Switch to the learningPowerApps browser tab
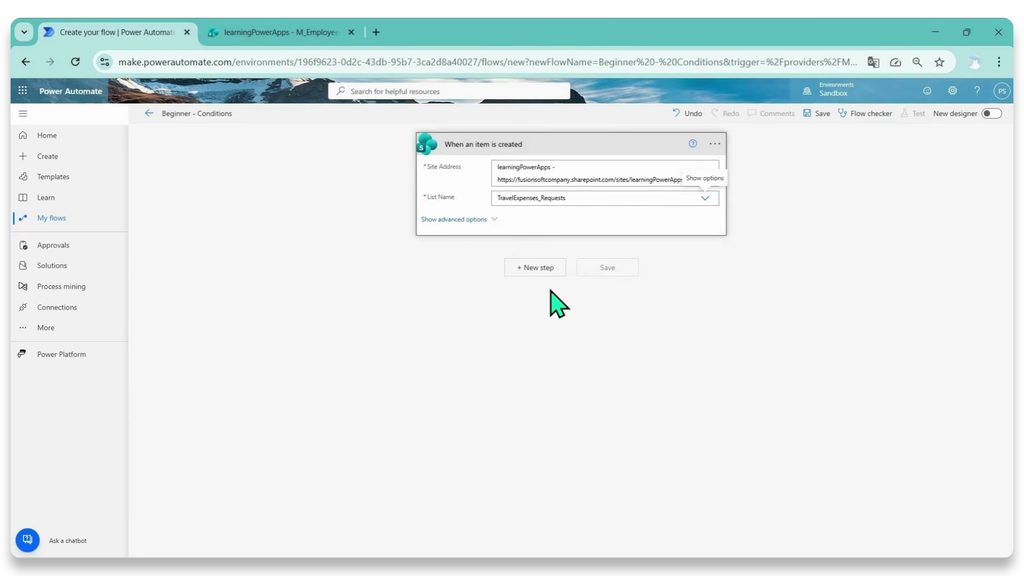1024x576 pixels. point(281,32)
